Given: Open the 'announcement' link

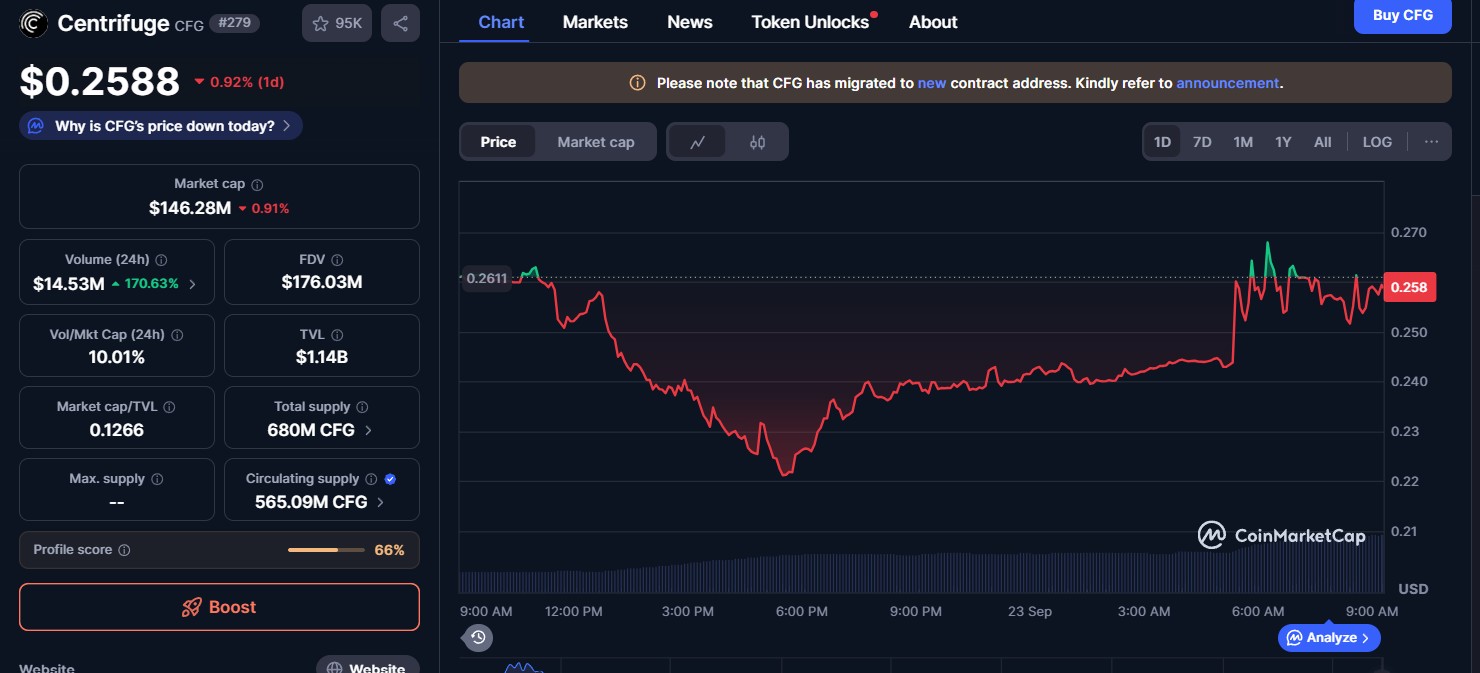Looking at the screenshot, I should 1228,83.
